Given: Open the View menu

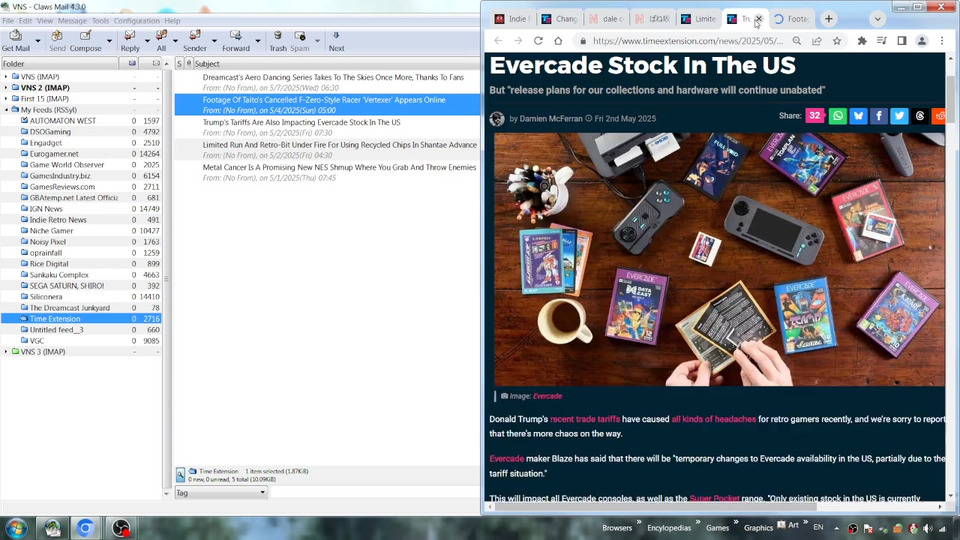Looking at the screenshot, I should click(45, 21).
